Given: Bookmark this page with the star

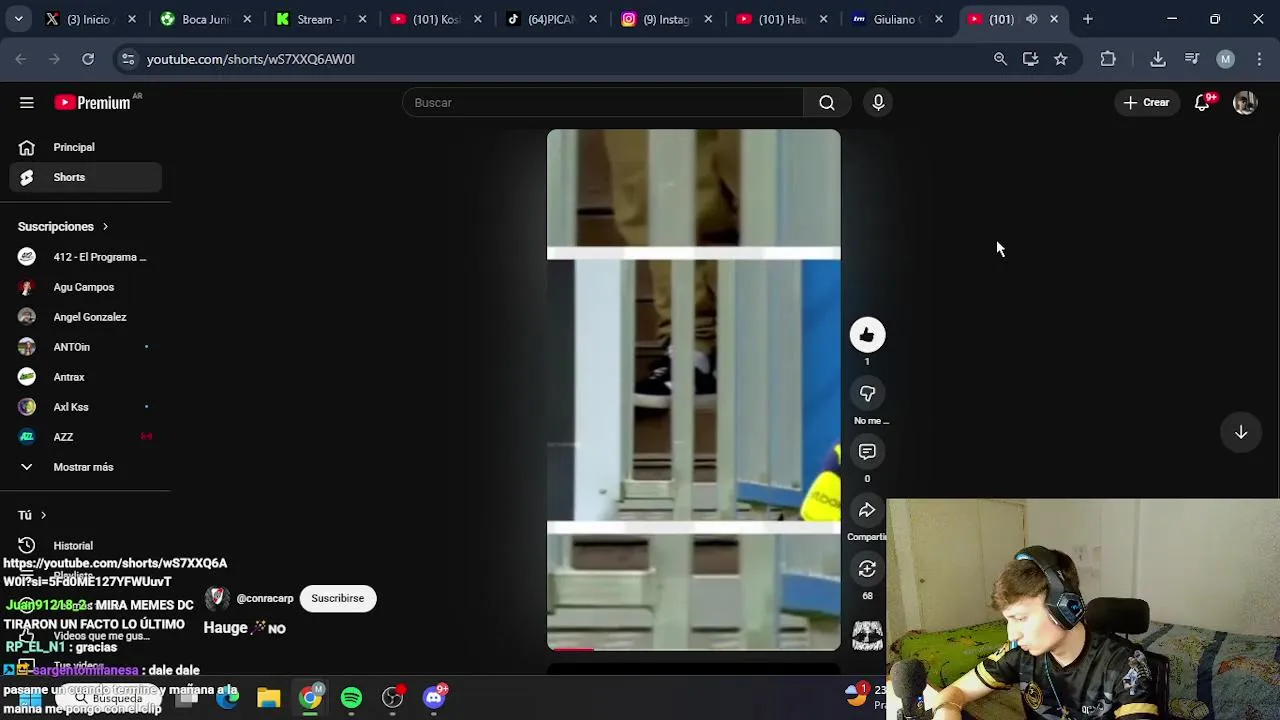Looking at the screenshot, I should (x=1060, y=59).
